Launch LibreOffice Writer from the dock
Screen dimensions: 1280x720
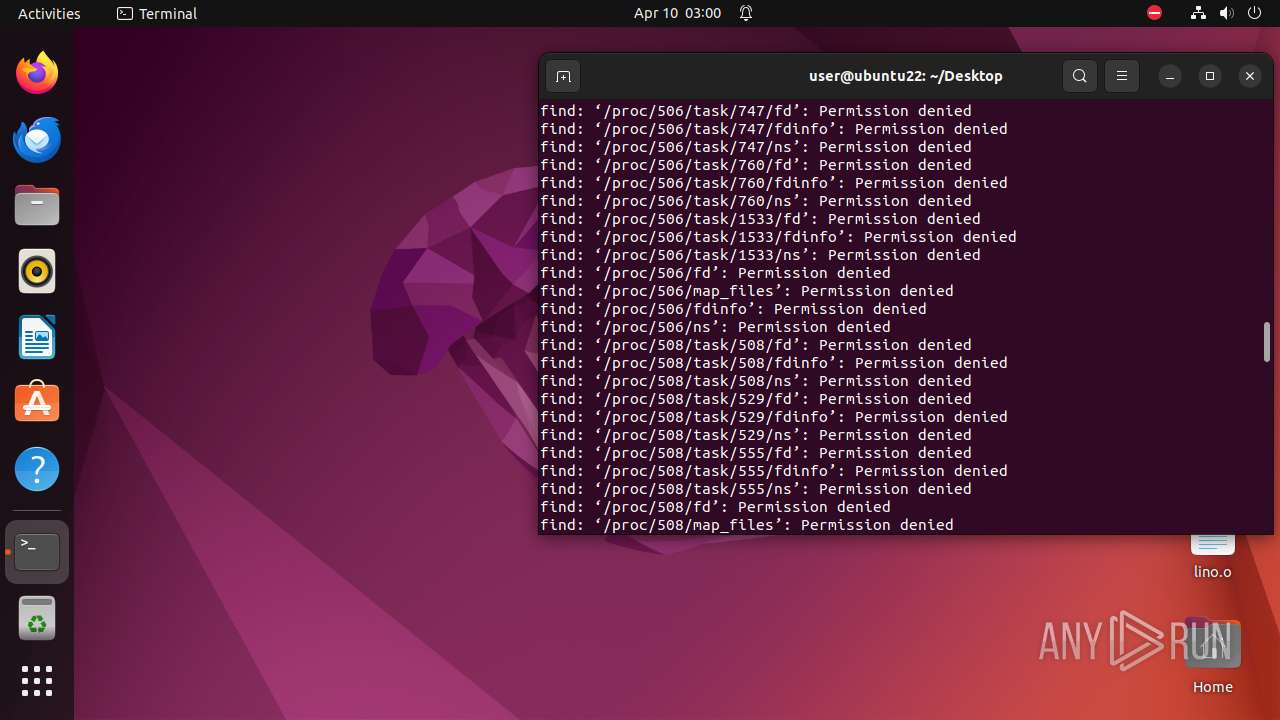tap(37, 337)
